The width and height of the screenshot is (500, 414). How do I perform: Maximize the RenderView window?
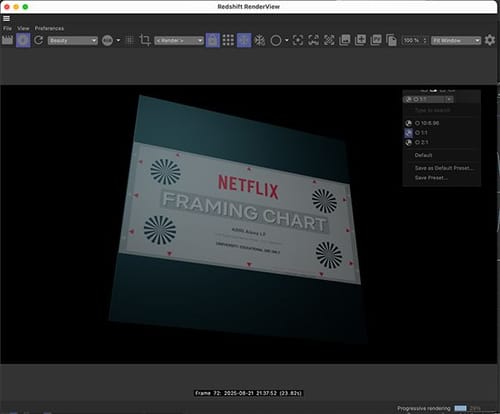click(x=25, y=7)
